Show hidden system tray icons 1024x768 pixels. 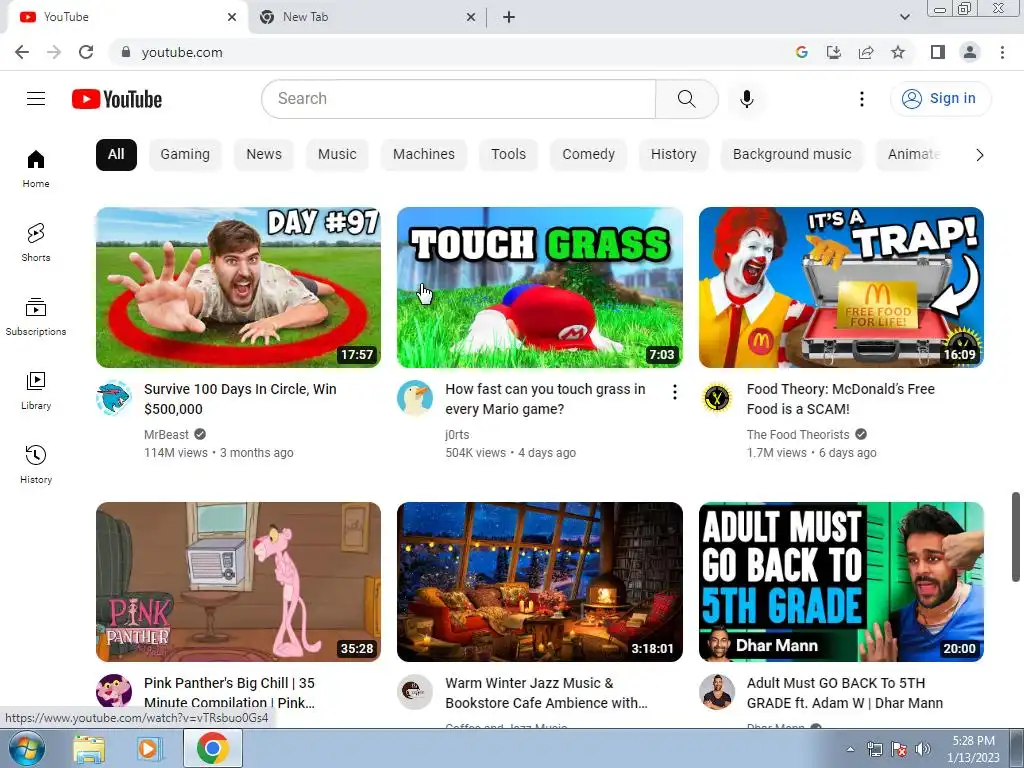click(x=850, y=749)
